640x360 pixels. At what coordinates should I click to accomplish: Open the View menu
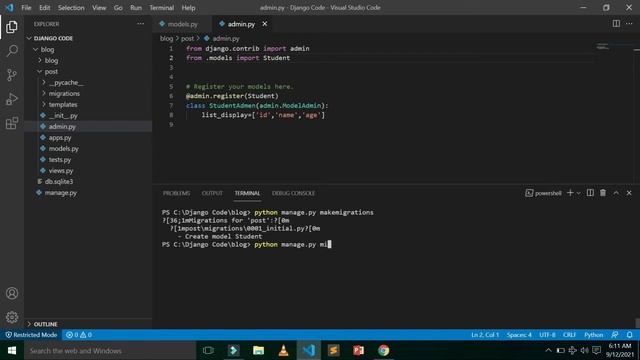tap(99, 8)
